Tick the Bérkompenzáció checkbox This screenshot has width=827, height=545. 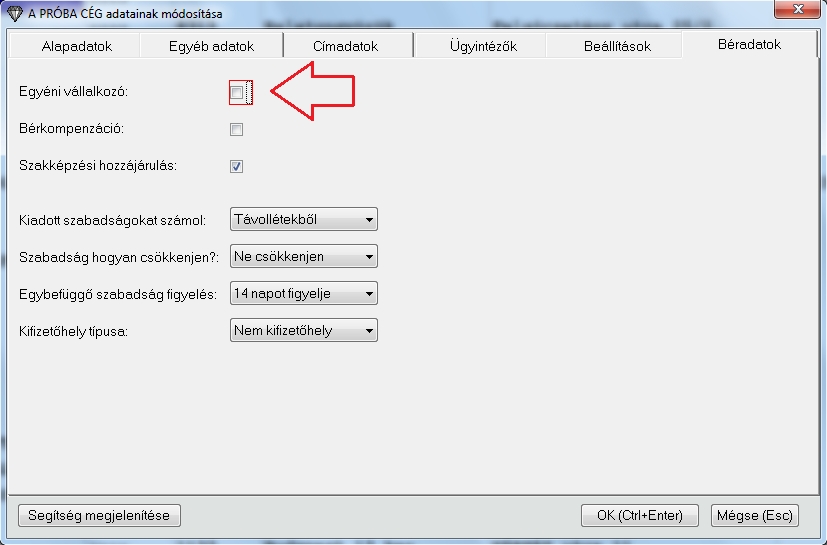(237, 129)
